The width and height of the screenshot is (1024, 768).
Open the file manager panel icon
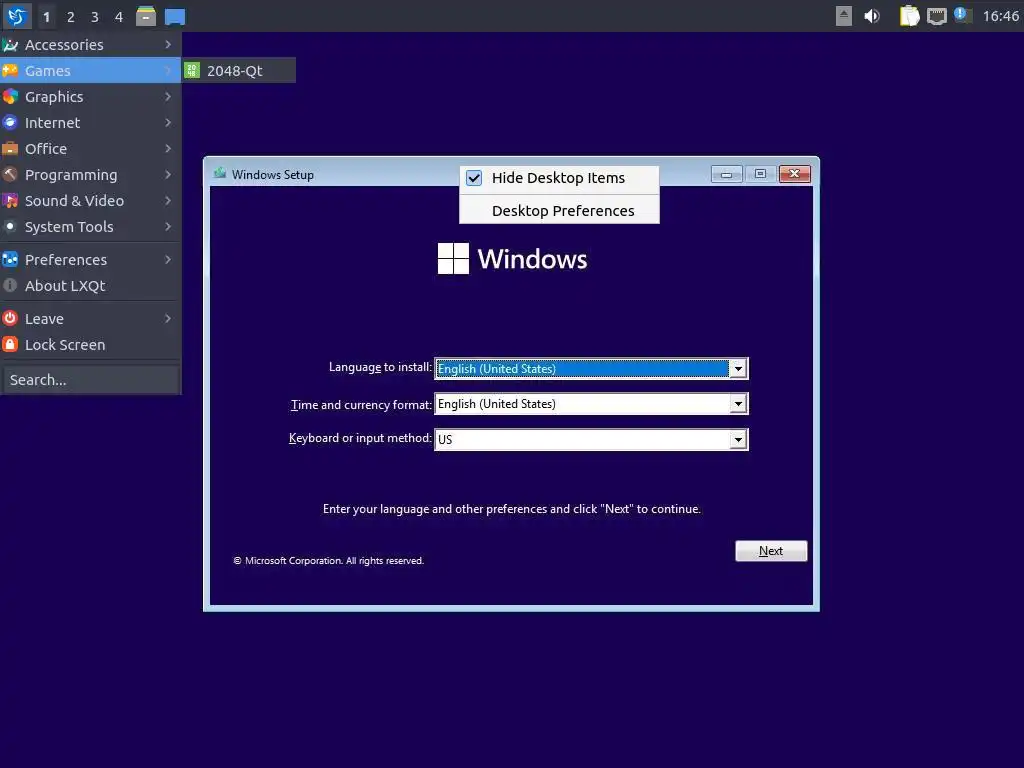coord(146,16)
